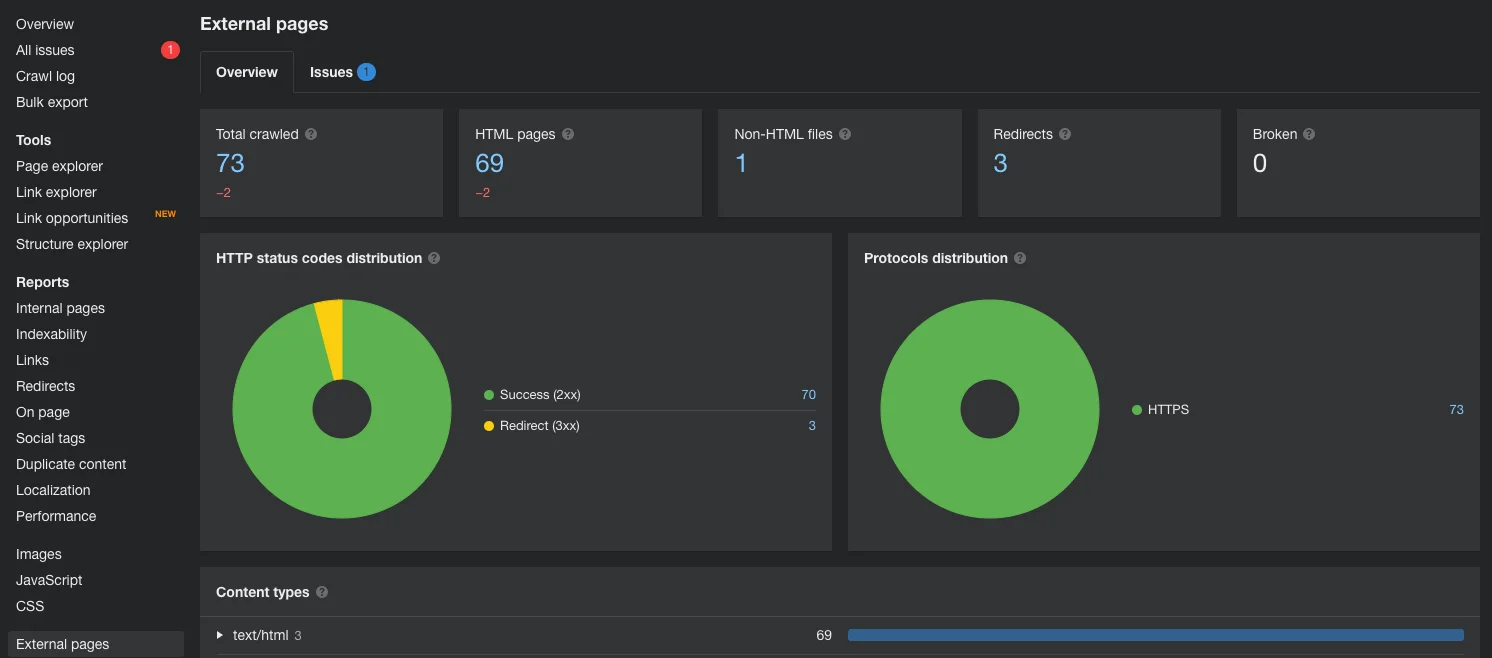The height and width of the screenshot is (658, 1492).
Task: Open the Redirects report in sidebar
Action: coord(45,386)
